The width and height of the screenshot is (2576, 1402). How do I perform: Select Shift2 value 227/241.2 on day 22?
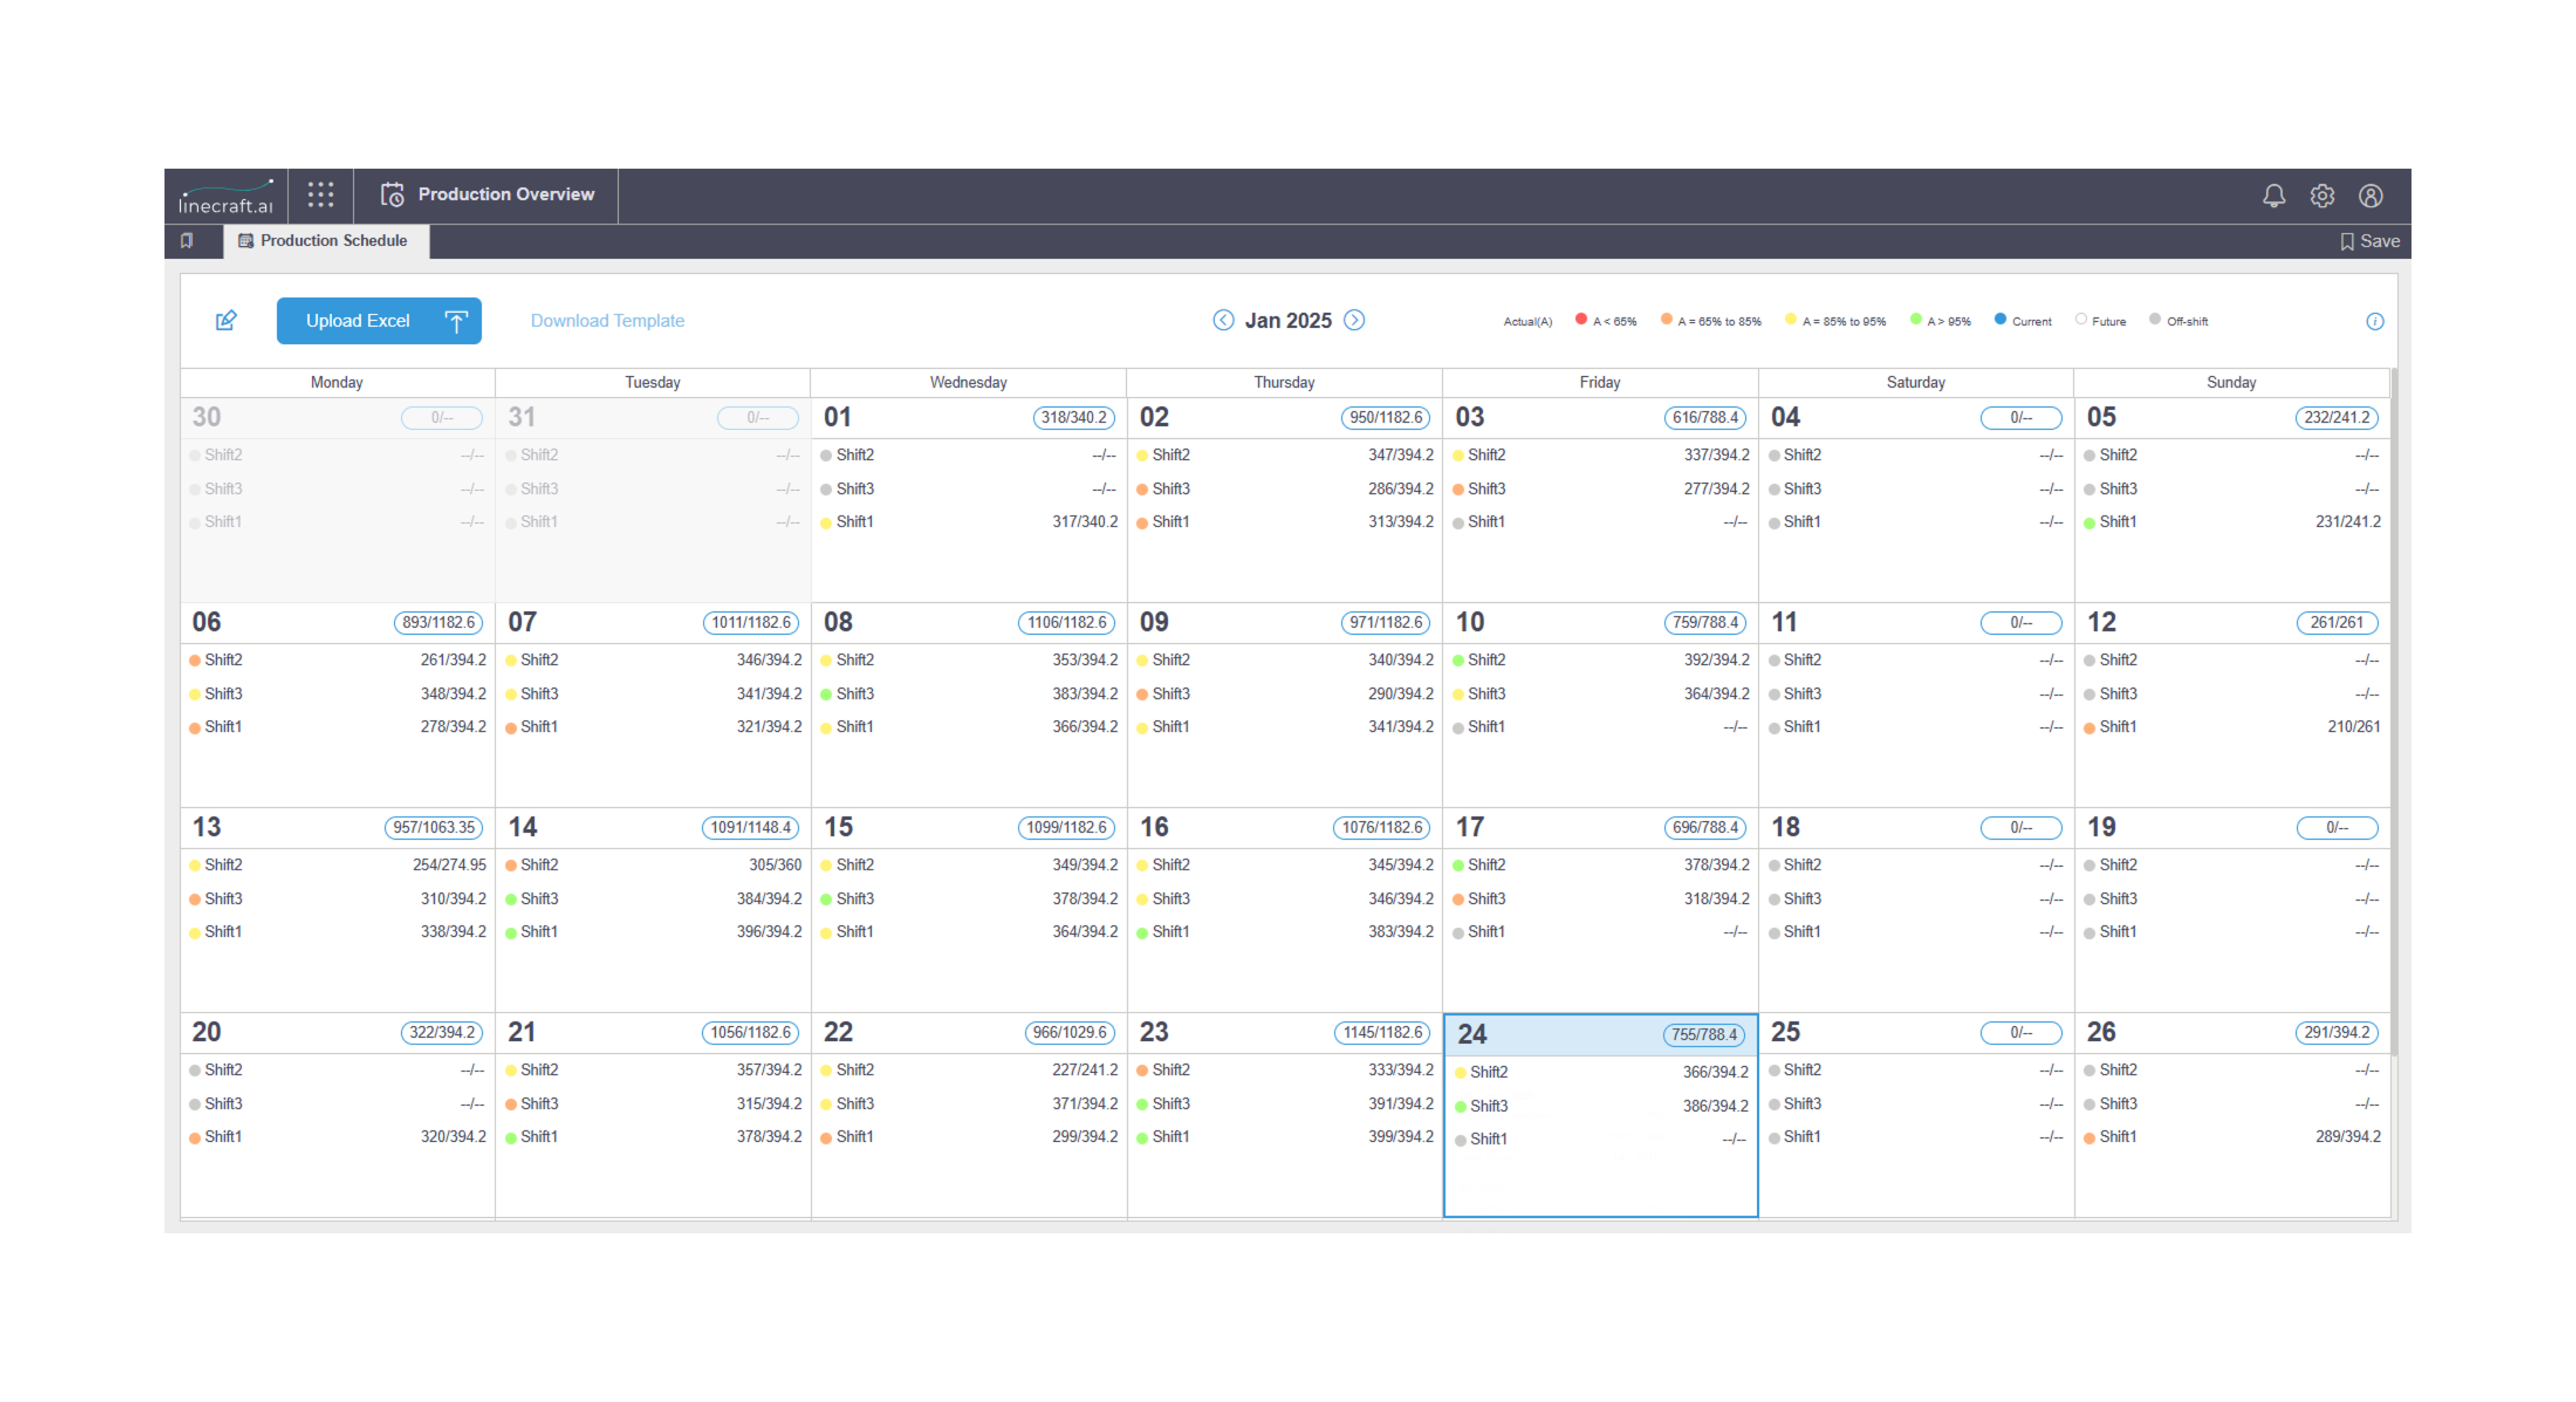coord(1084,1069)
